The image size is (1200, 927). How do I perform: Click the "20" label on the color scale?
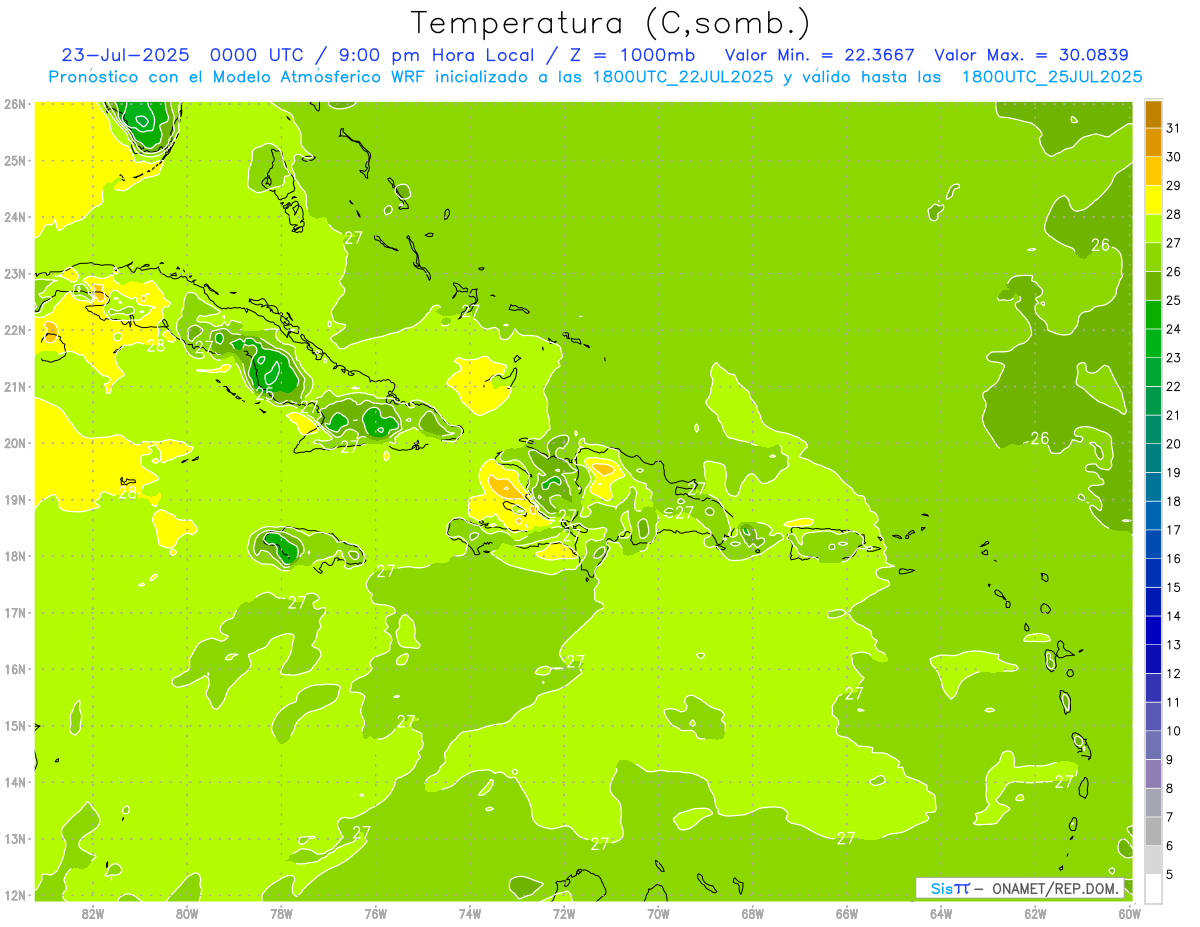1173,444
